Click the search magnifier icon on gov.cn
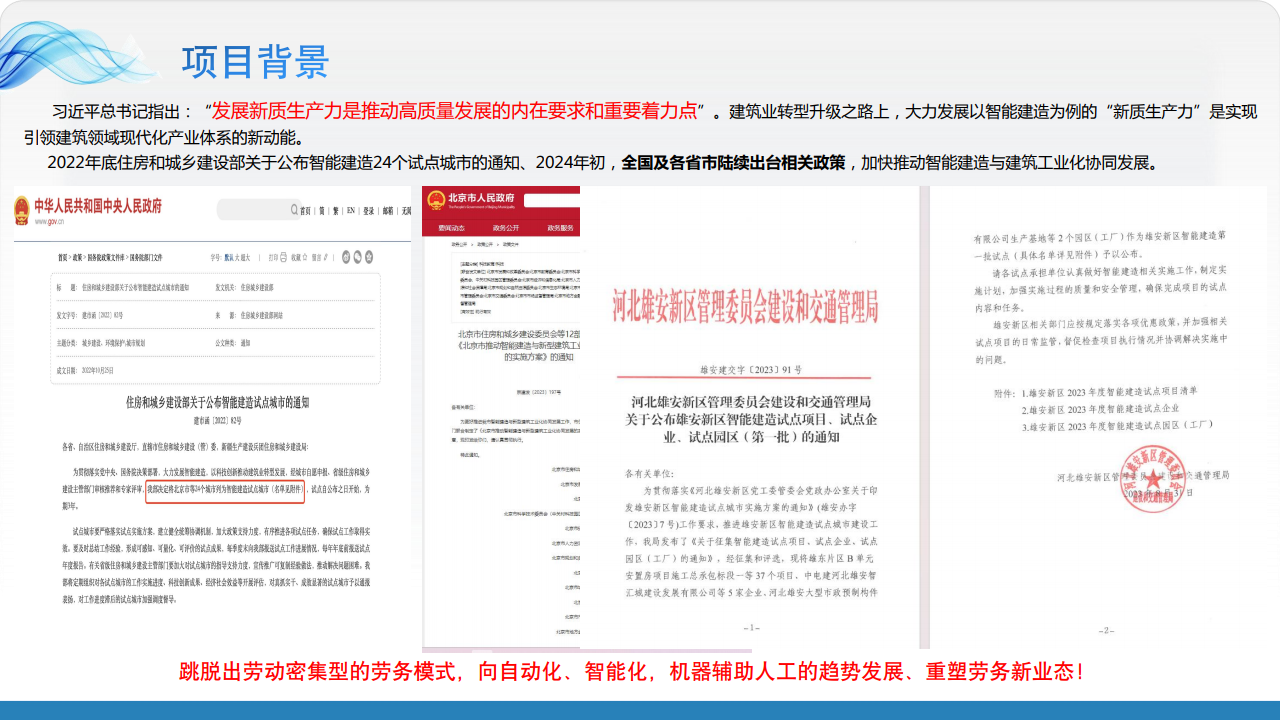 294,211
